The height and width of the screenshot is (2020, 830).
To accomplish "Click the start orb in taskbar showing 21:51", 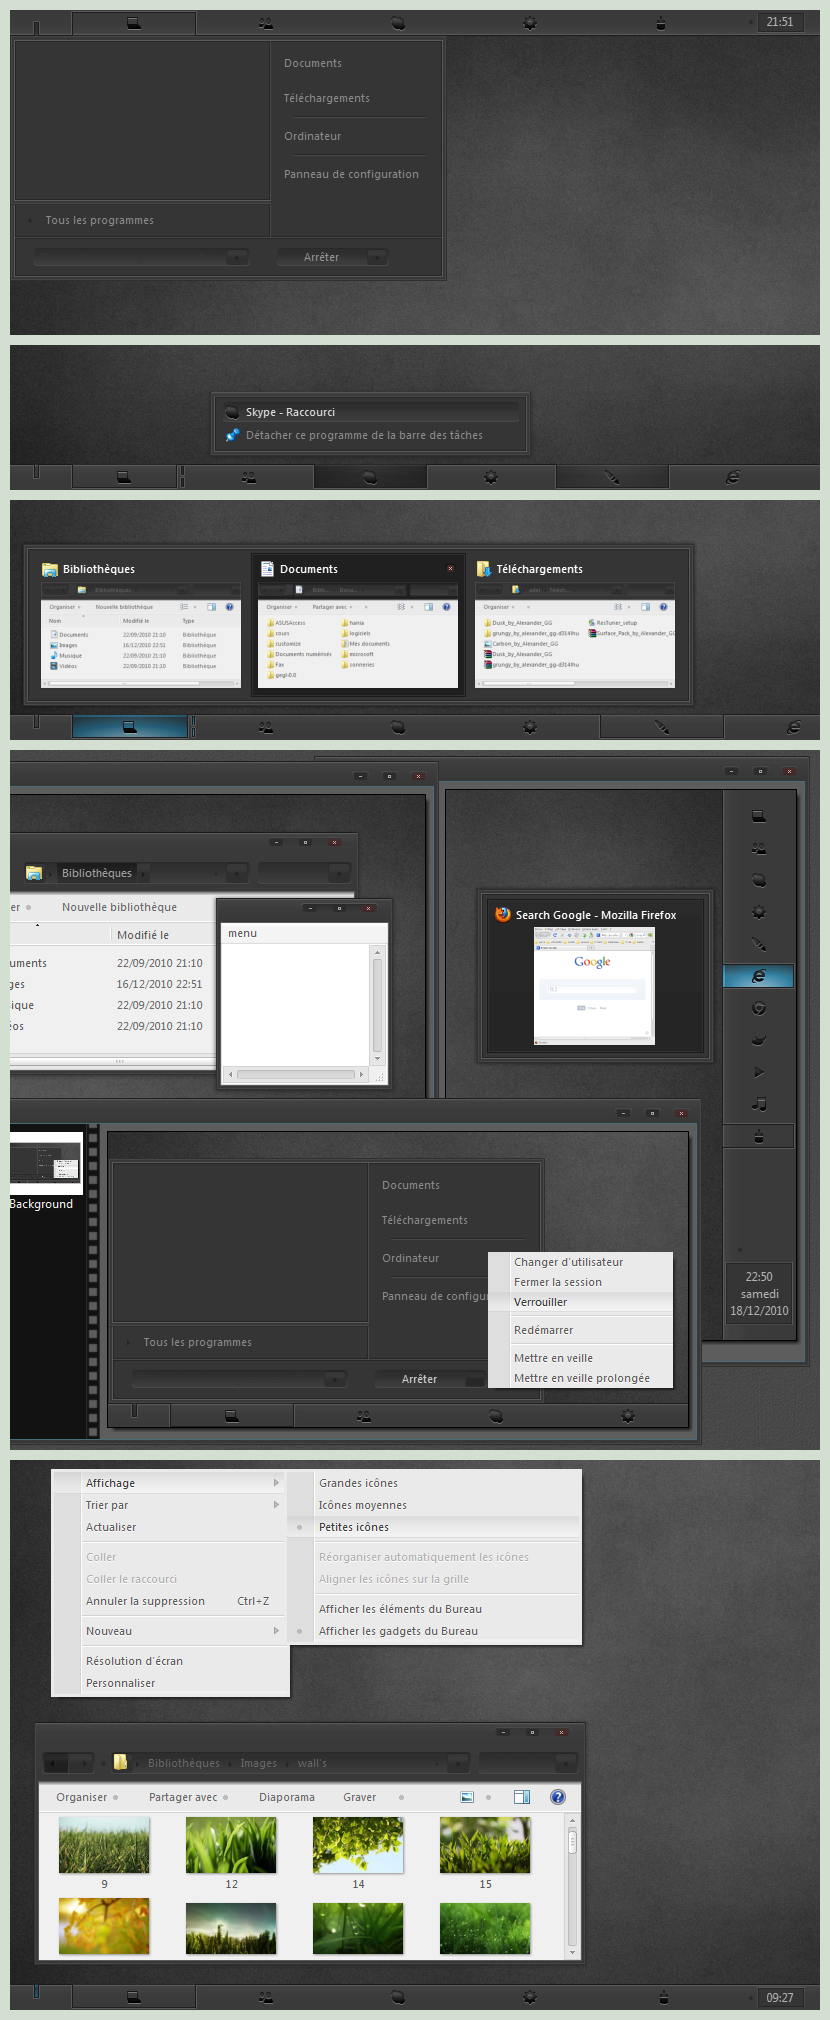I will (37, 26).
